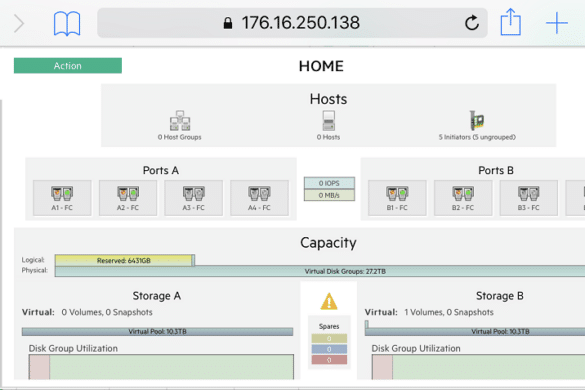The image size is (585, 390).
Task: Select the Hosts server icon
Action: (329, 121)
